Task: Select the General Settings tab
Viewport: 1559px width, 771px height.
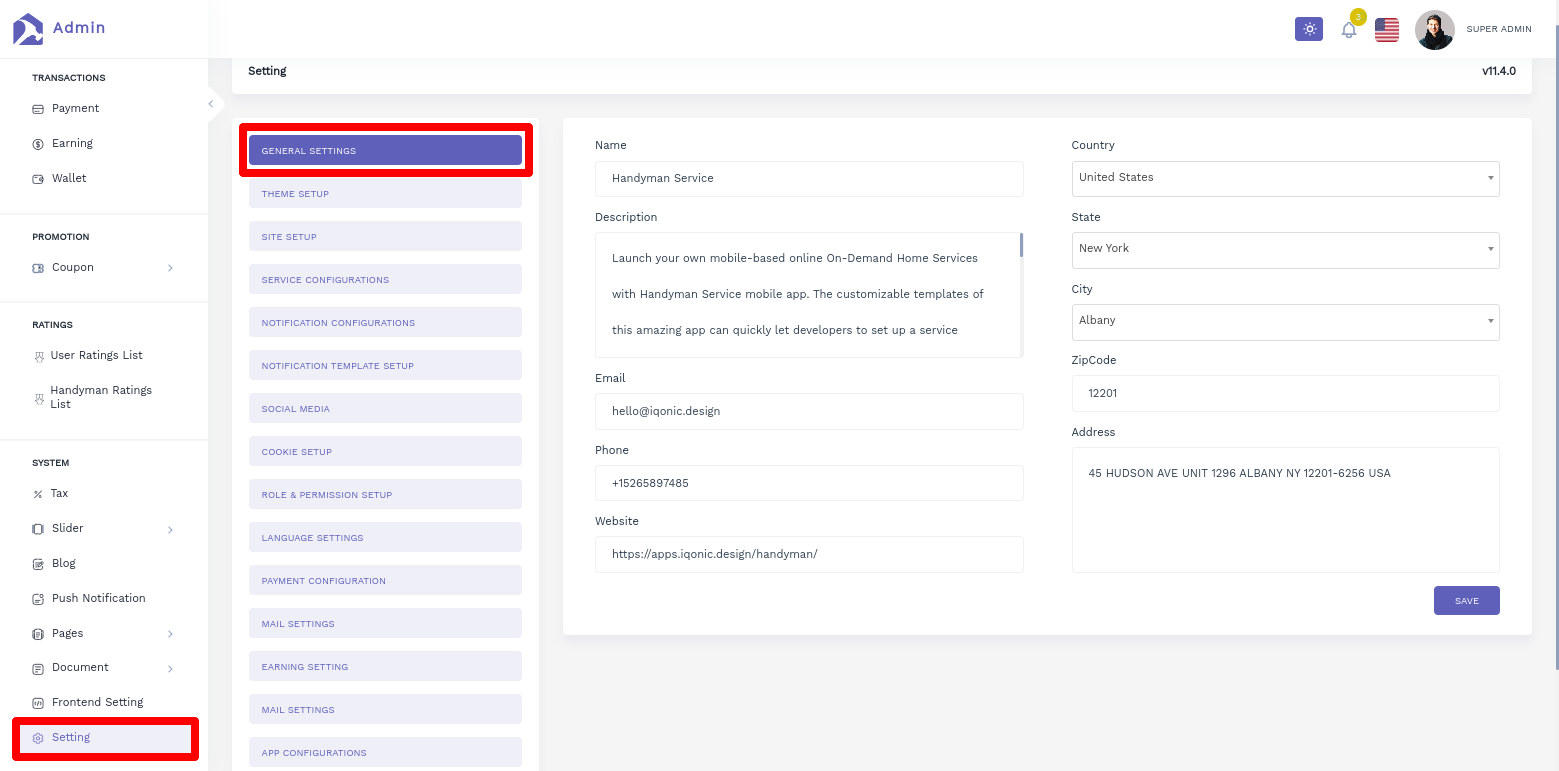Action: click(x=385, y=150)
